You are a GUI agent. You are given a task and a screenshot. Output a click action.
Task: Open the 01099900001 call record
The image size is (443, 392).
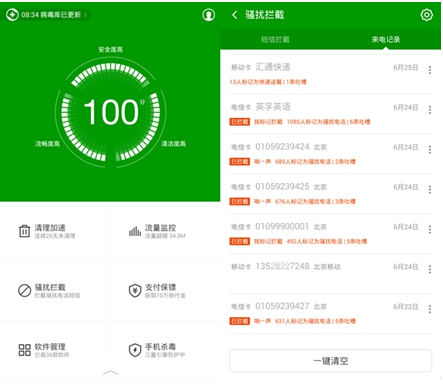pyautogui.click(x=330, y=234)
